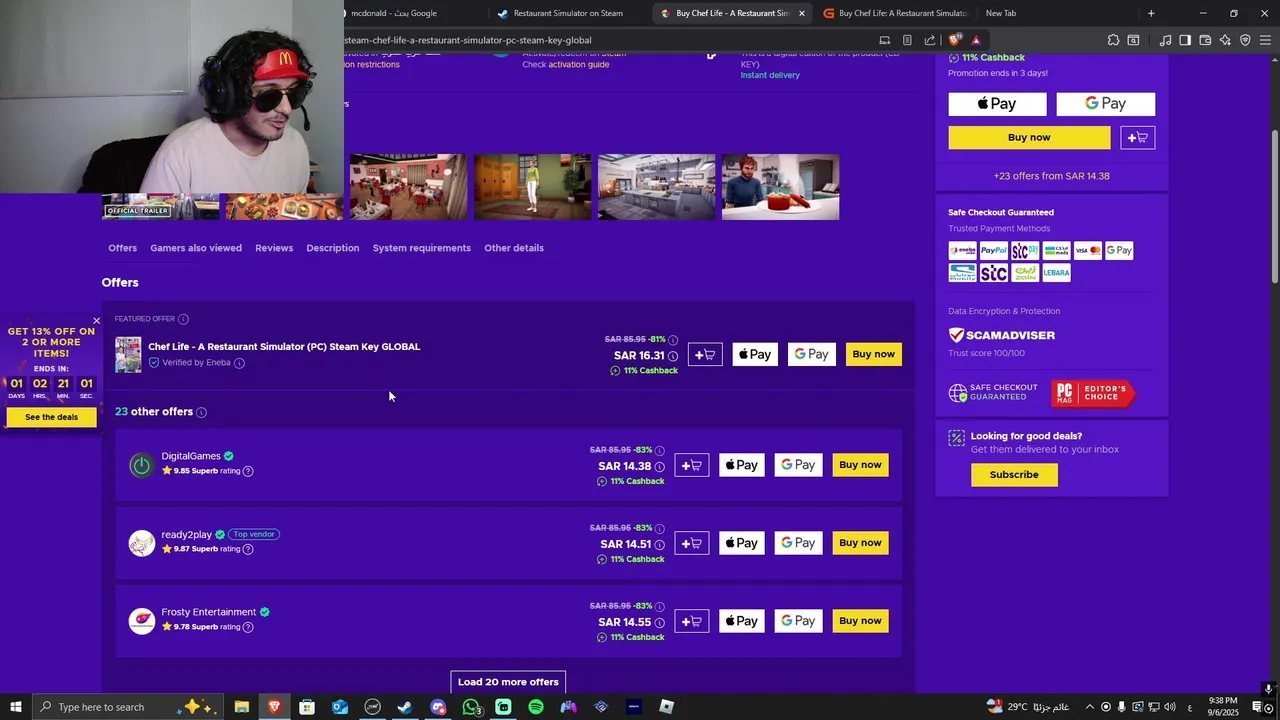The height and width of the screenshot is (720, 1280).
Task: Open info icon beside ready2play Superb rating
Action: pyautogui.click(x=248, y=549)
